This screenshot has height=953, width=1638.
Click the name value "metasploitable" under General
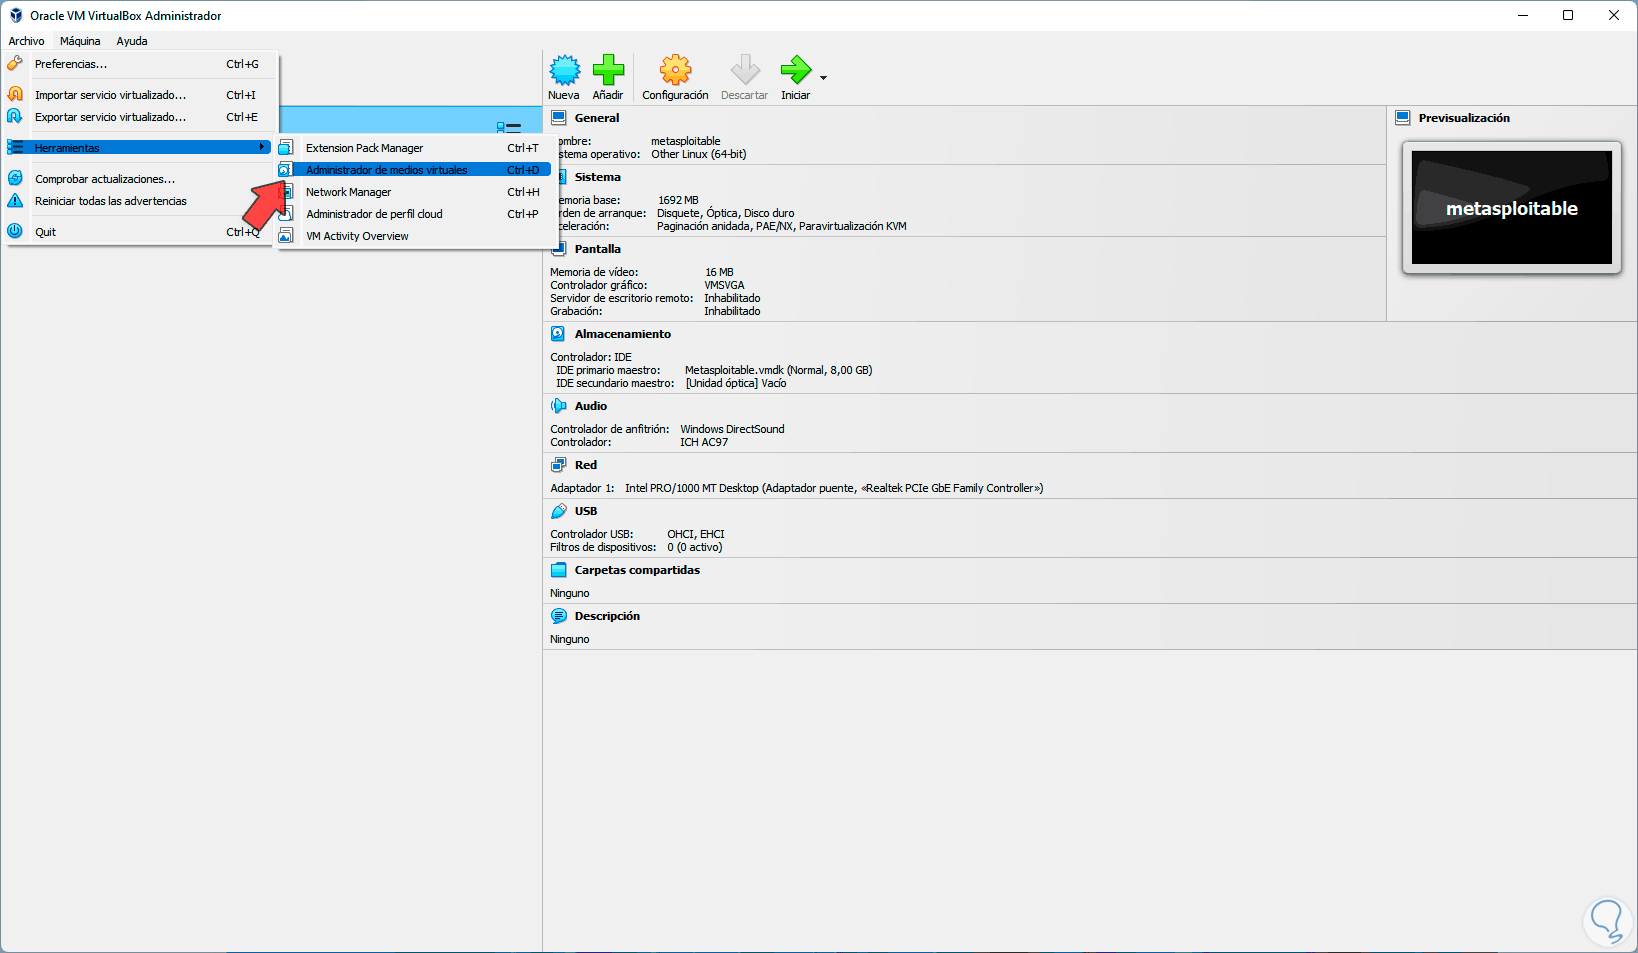click(686, 141)
